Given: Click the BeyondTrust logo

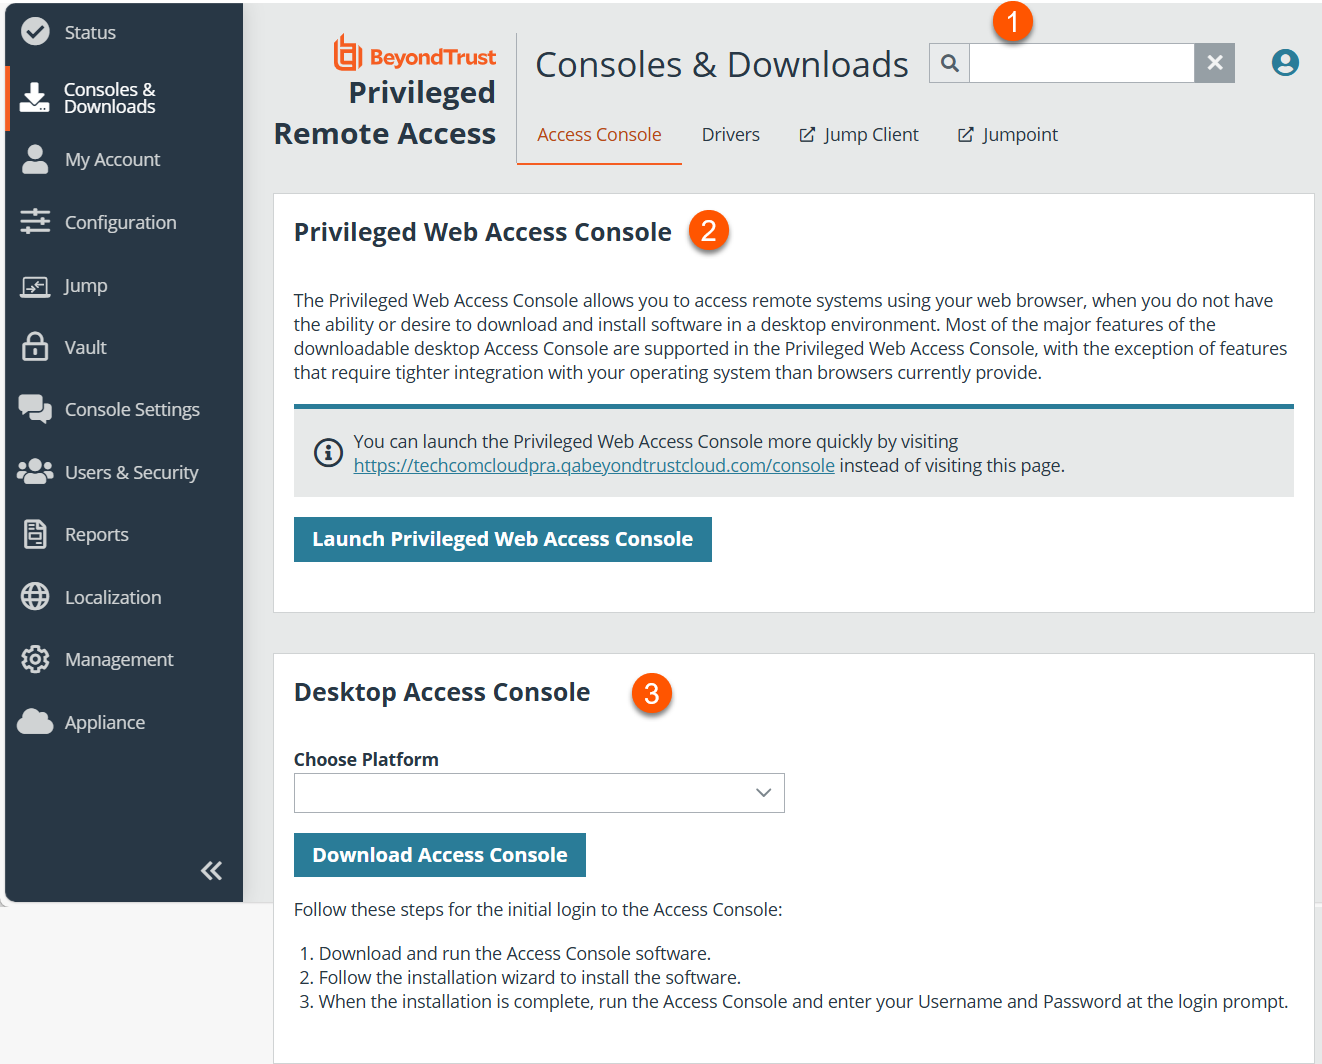Looking at the screenshot, I should click(415, 54).
